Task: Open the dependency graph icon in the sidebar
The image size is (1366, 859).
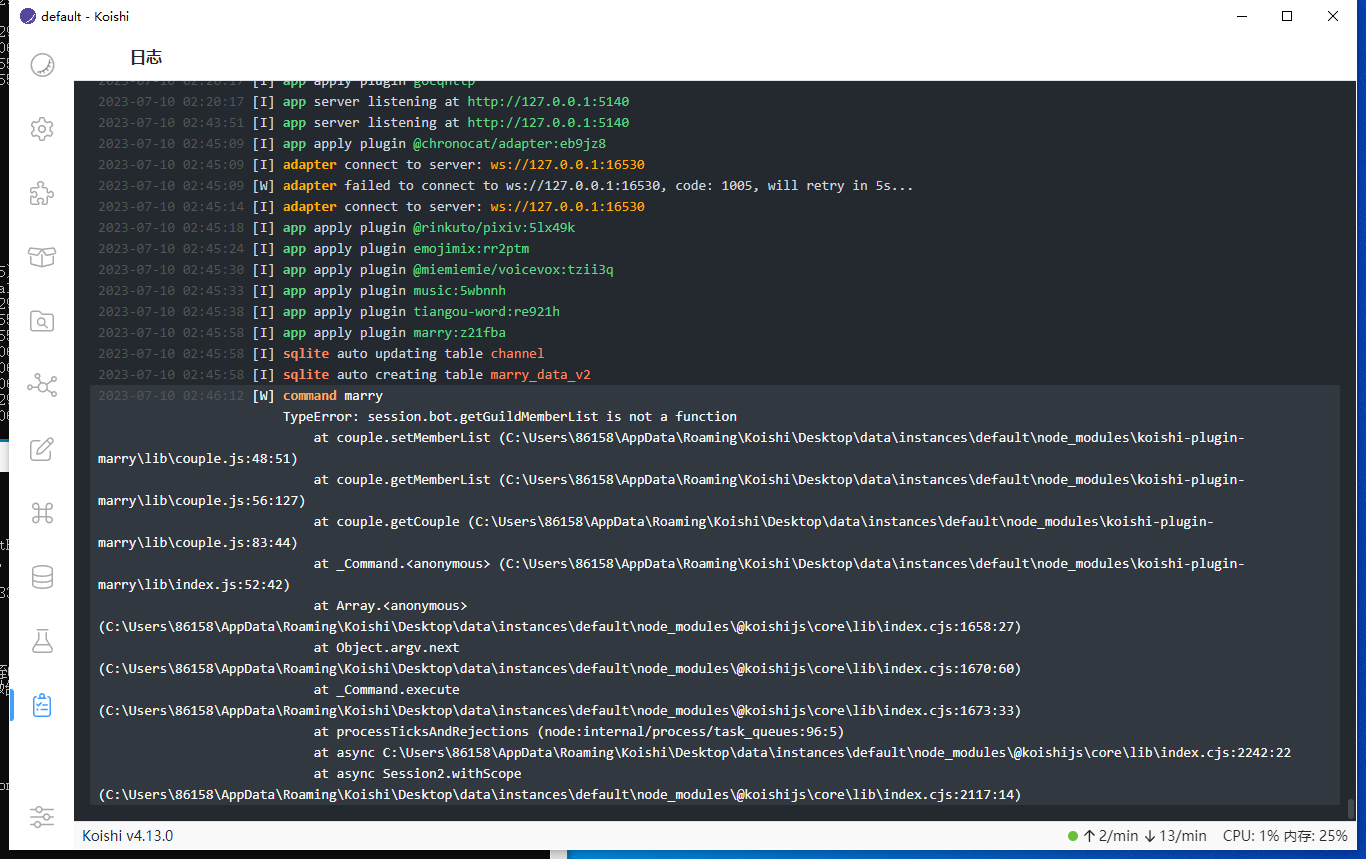Action: pyautogui.click(x=41, y=385)
